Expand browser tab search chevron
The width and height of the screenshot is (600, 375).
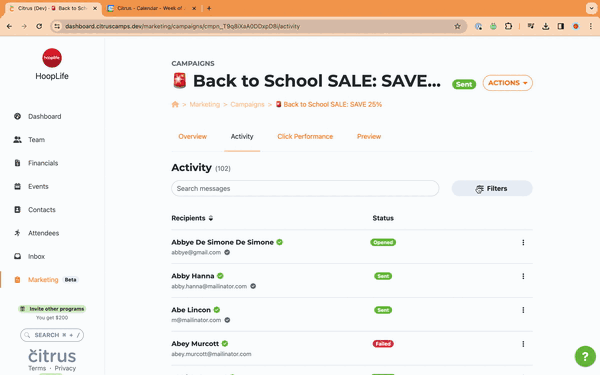point(591,8)
